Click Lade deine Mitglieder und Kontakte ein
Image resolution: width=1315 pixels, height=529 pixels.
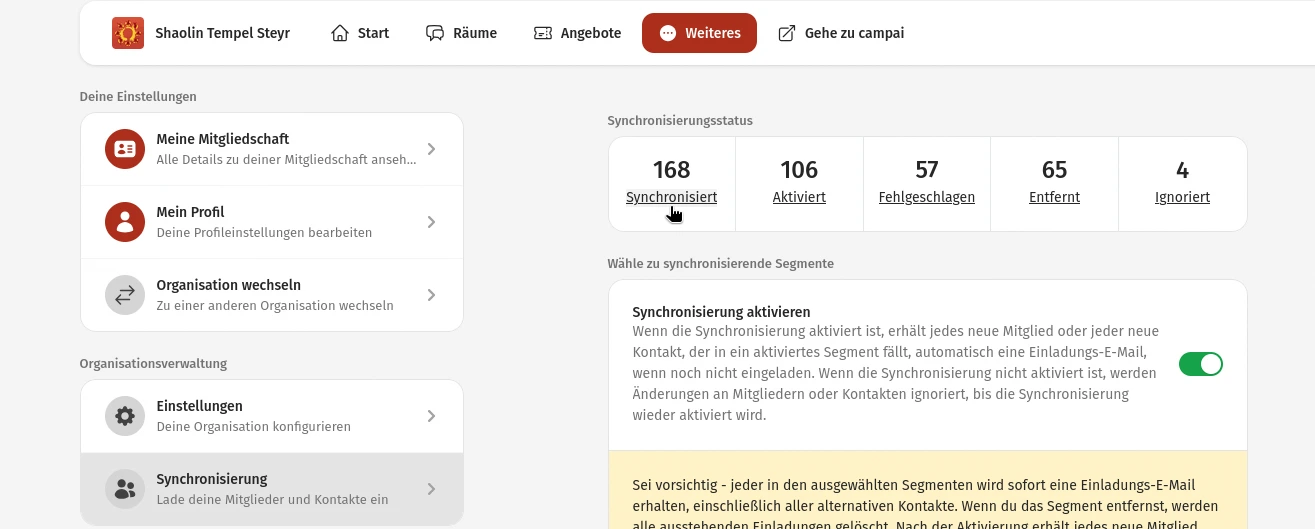[x=272, y=499]
